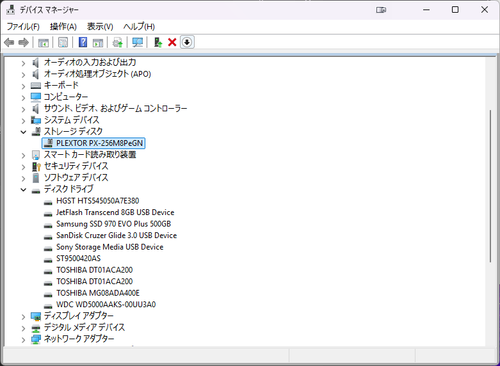Expand the オーディオ処理オブジェクト (APO) node
The width and height of the screenshot is (500, 366).
(x=23, y=74)
